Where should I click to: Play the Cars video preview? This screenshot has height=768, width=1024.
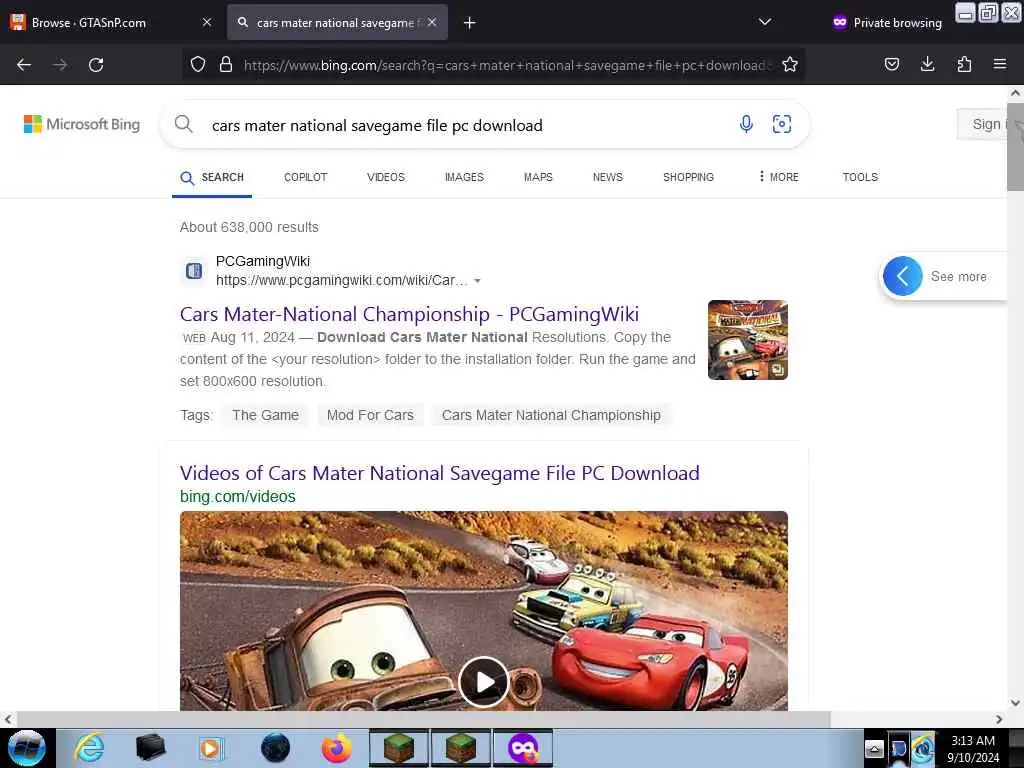[x=484, y=682]
